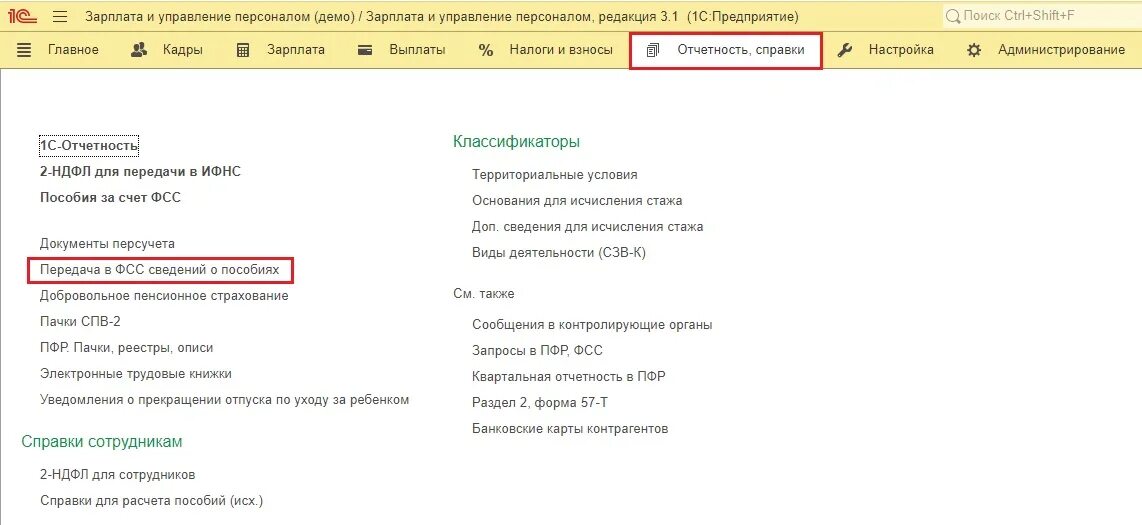This screenshot has width=1142, height=525.
Task: Click the Главное list icon
Action: [x=24, y=50]
